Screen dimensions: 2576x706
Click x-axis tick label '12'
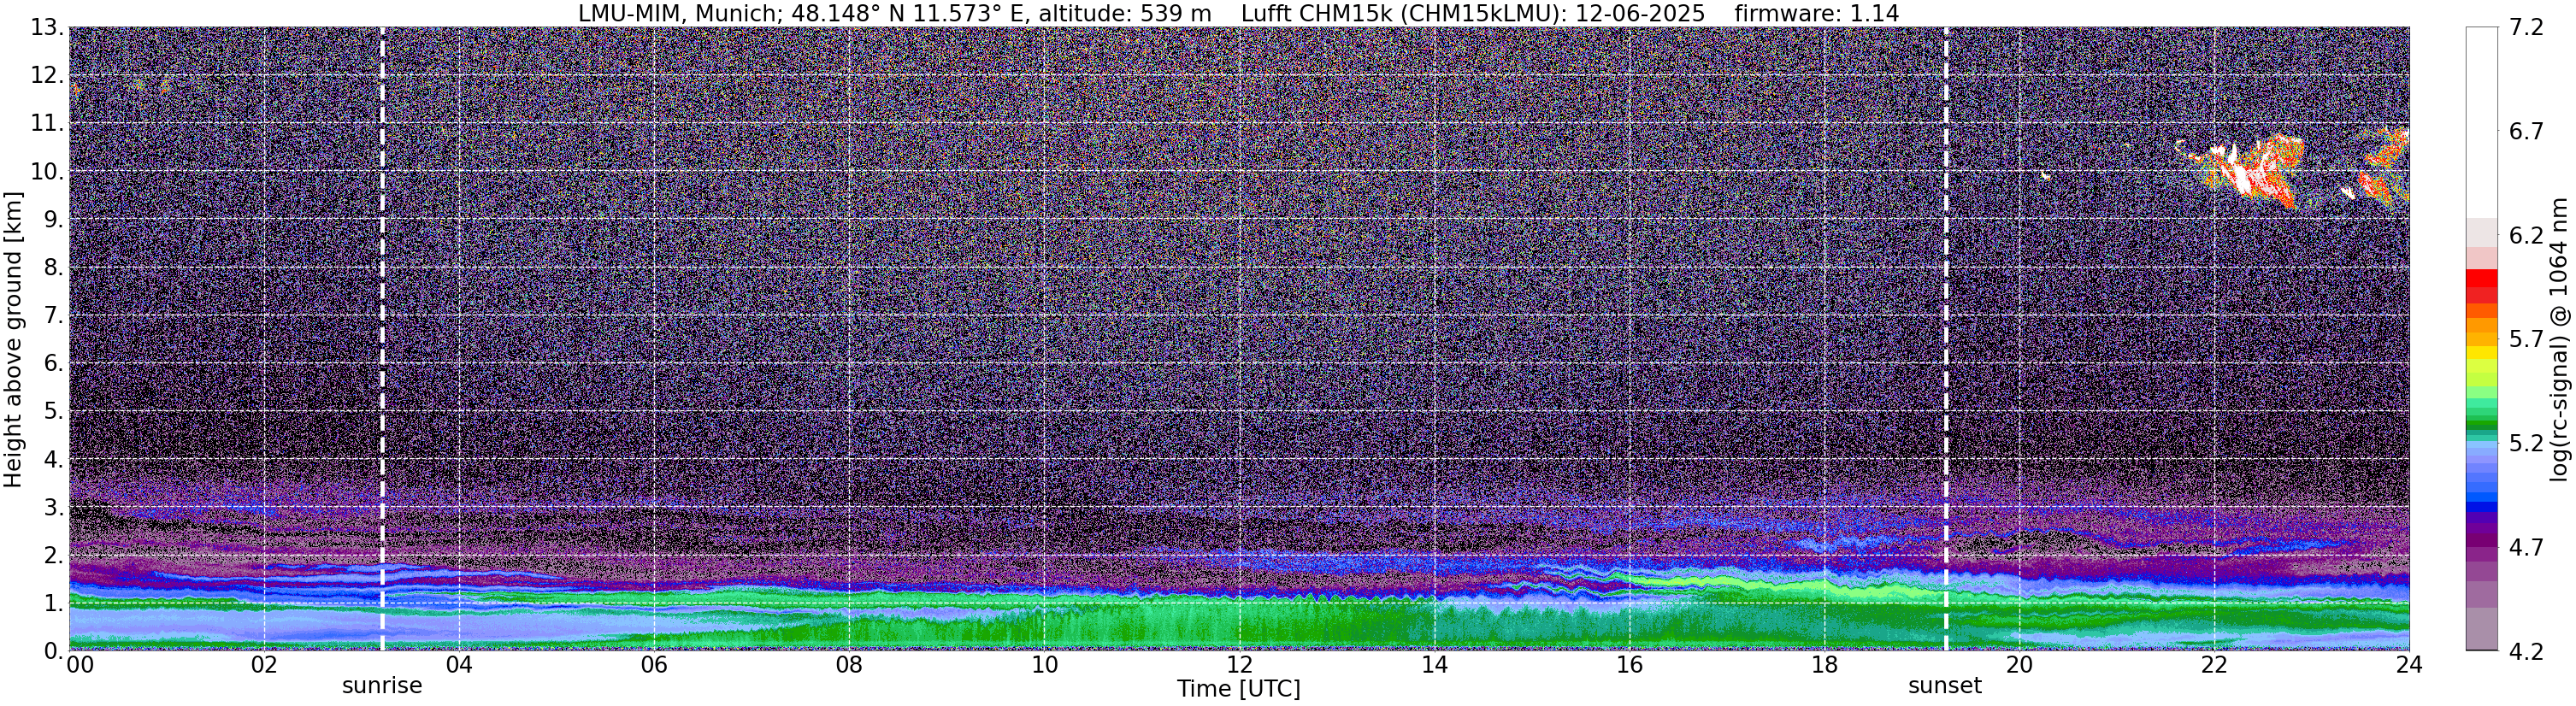(x=1239, y=665)
